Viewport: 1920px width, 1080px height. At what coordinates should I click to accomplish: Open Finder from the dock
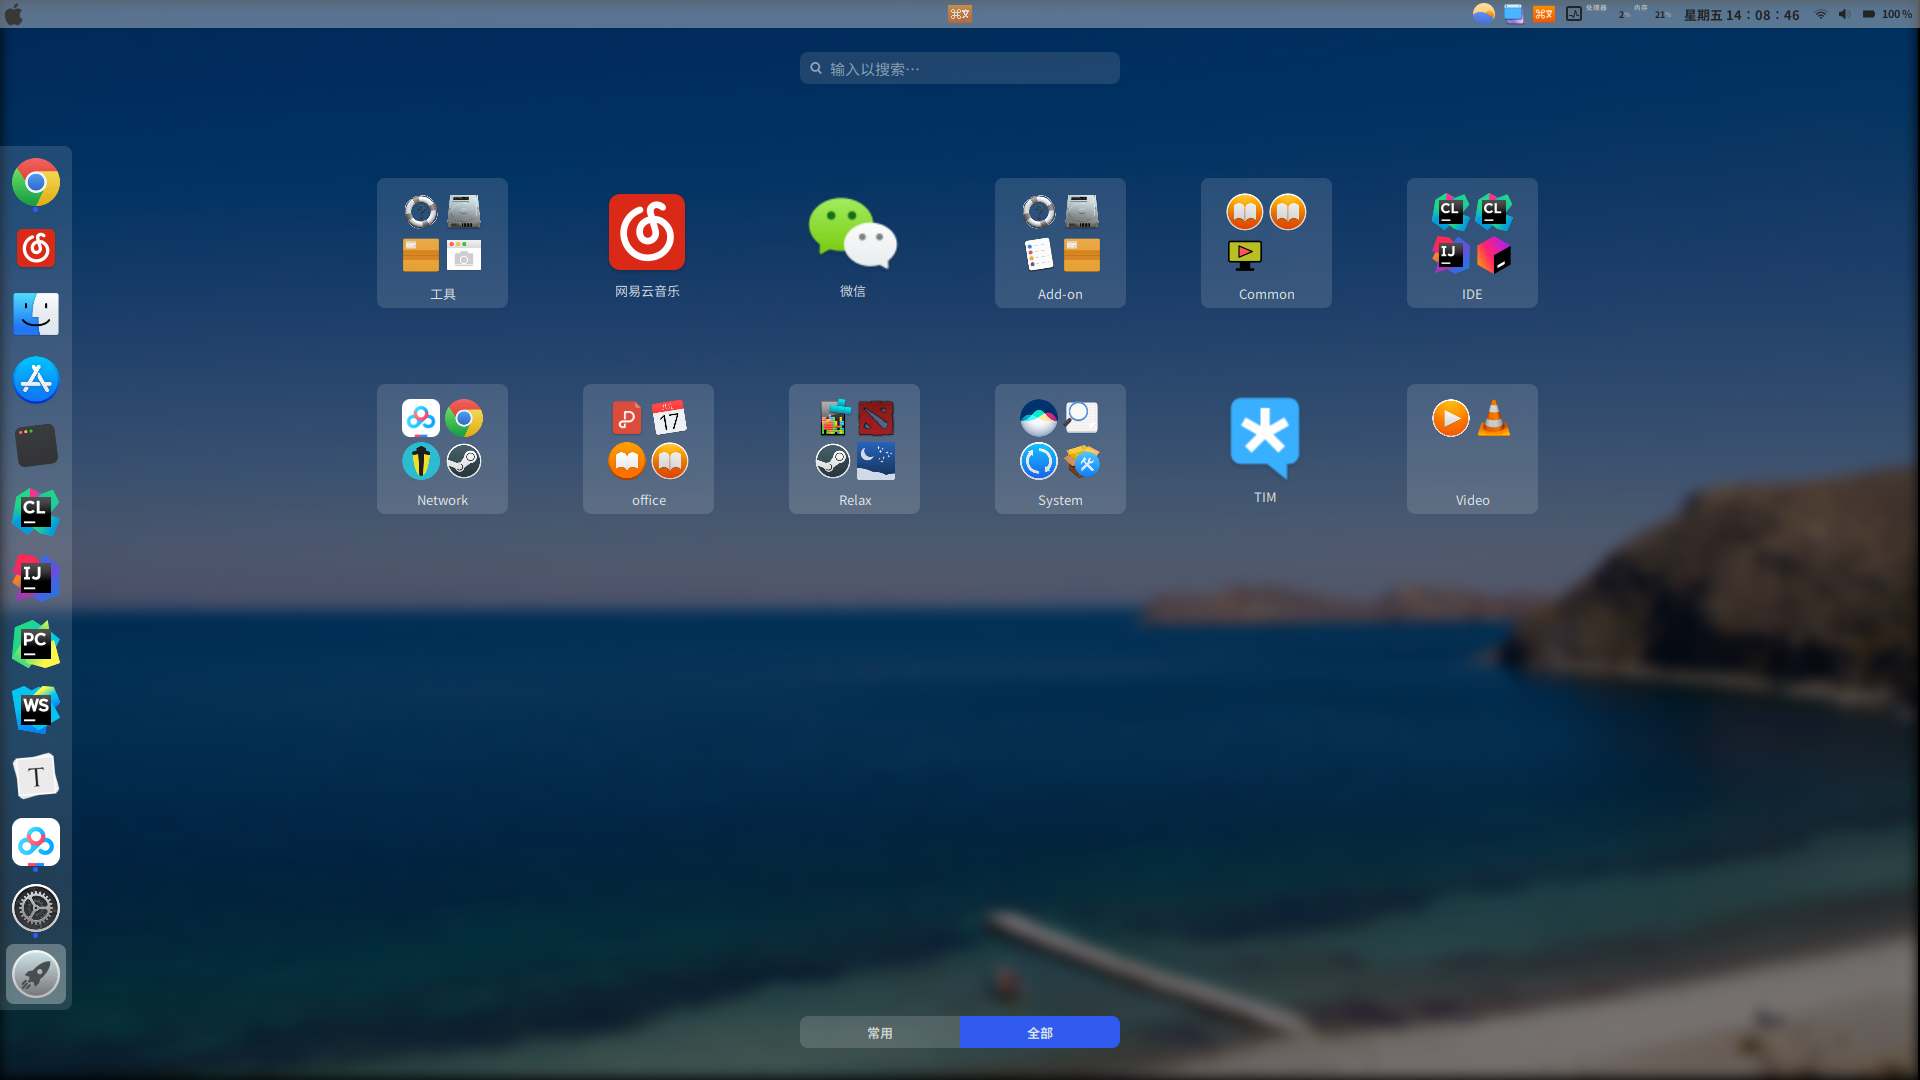[36, 314]
